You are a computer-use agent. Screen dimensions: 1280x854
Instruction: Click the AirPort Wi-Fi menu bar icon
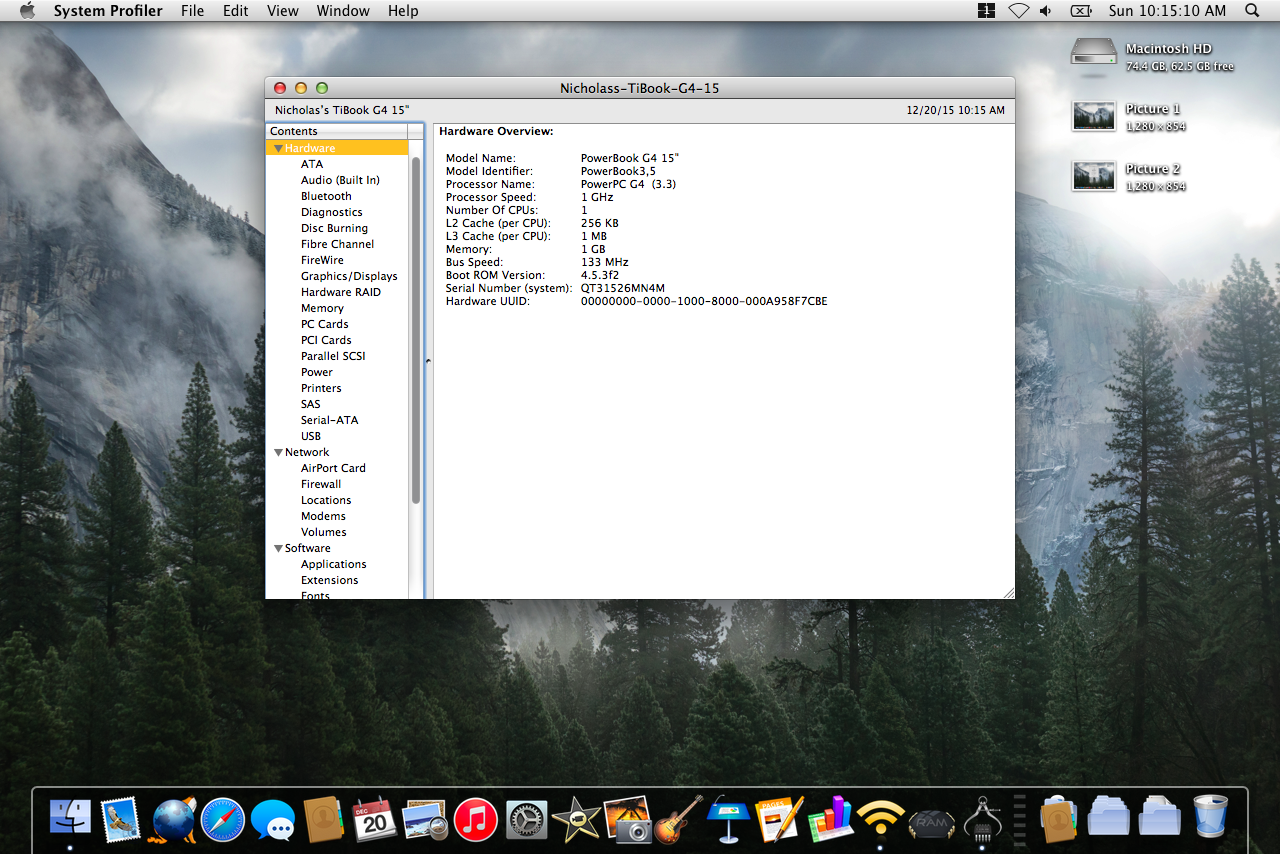1018,11
